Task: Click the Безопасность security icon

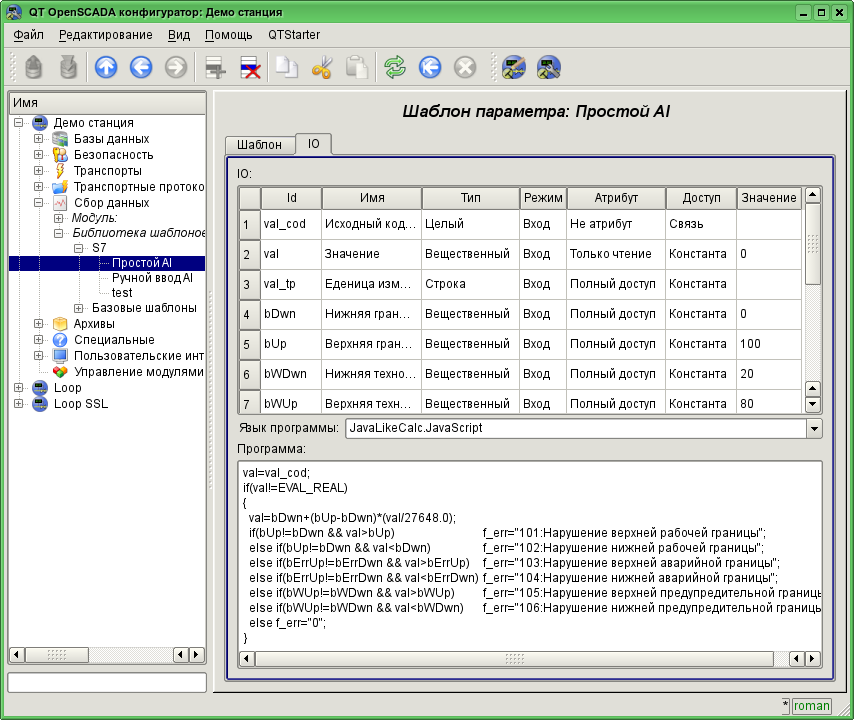Action: pyautogui.click(x=60, y=155)
